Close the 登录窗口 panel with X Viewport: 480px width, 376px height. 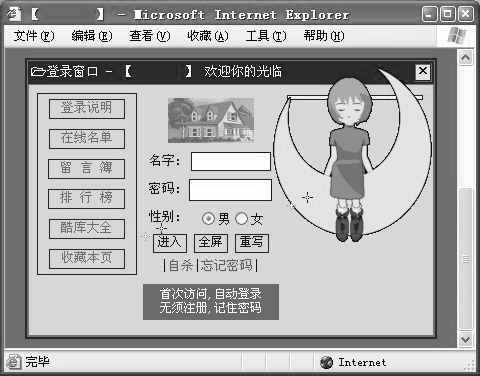point(423,71)
